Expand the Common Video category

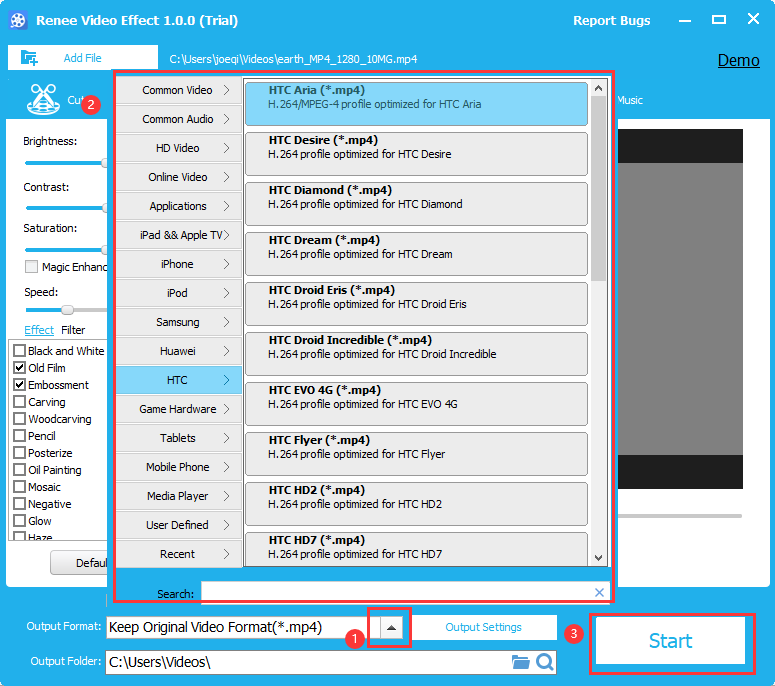coord(178,90)
